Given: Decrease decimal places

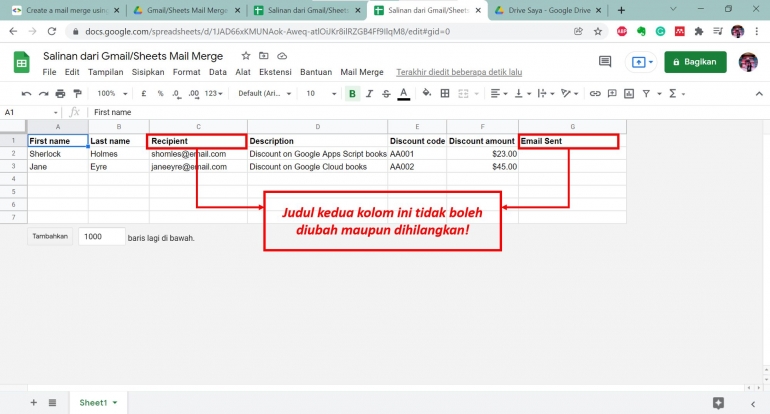Looking at the screenshot, I should (176, 93).
